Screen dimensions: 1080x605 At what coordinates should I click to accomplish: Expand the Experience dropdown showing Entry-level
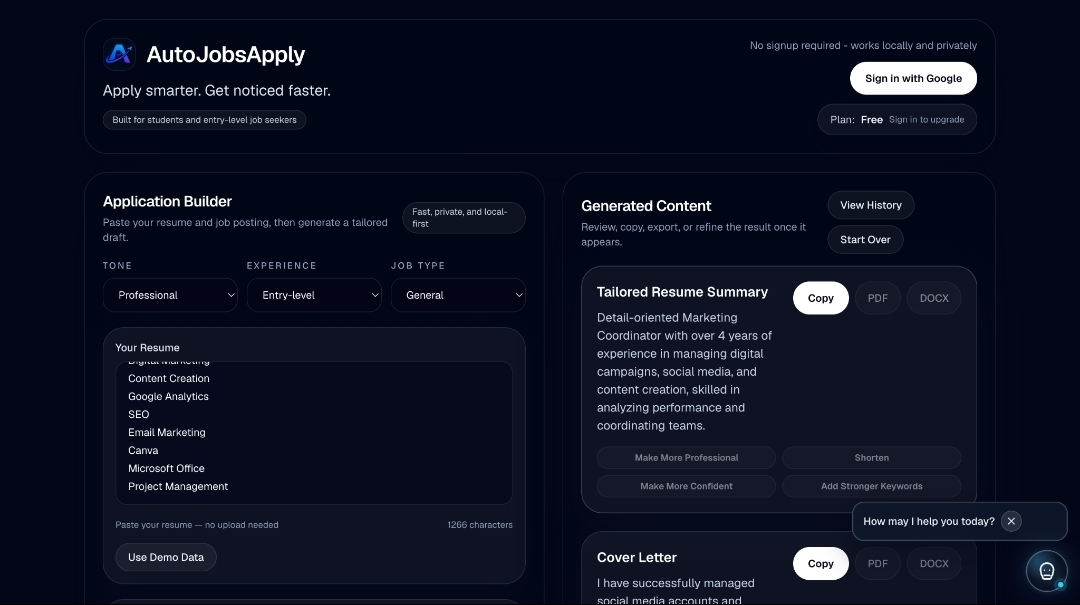(314, 295)
